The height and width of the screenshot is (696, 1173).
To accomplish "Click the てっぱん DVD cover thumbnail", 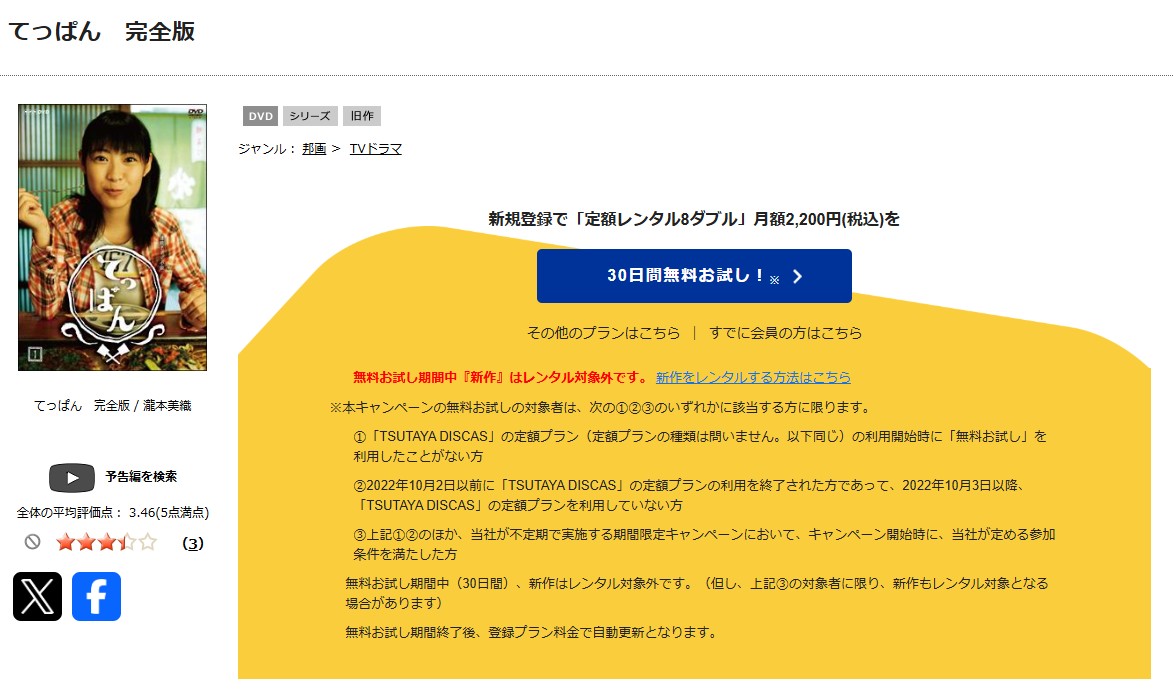I will (x=112, y=237).
